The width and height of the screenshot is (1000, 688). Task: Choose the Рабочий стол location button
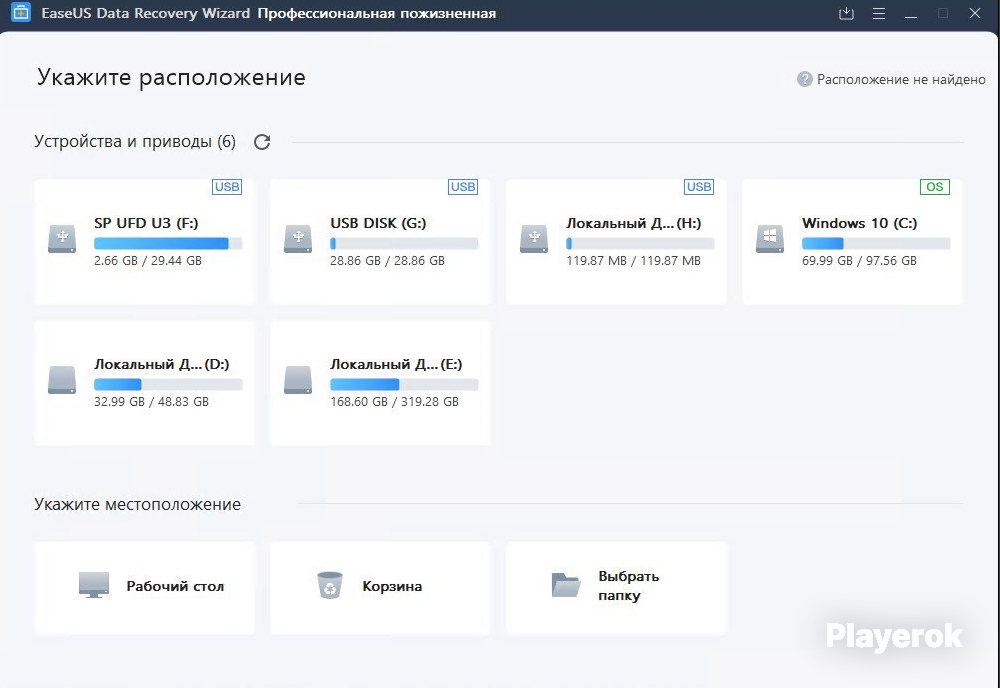tap(145, 588)
